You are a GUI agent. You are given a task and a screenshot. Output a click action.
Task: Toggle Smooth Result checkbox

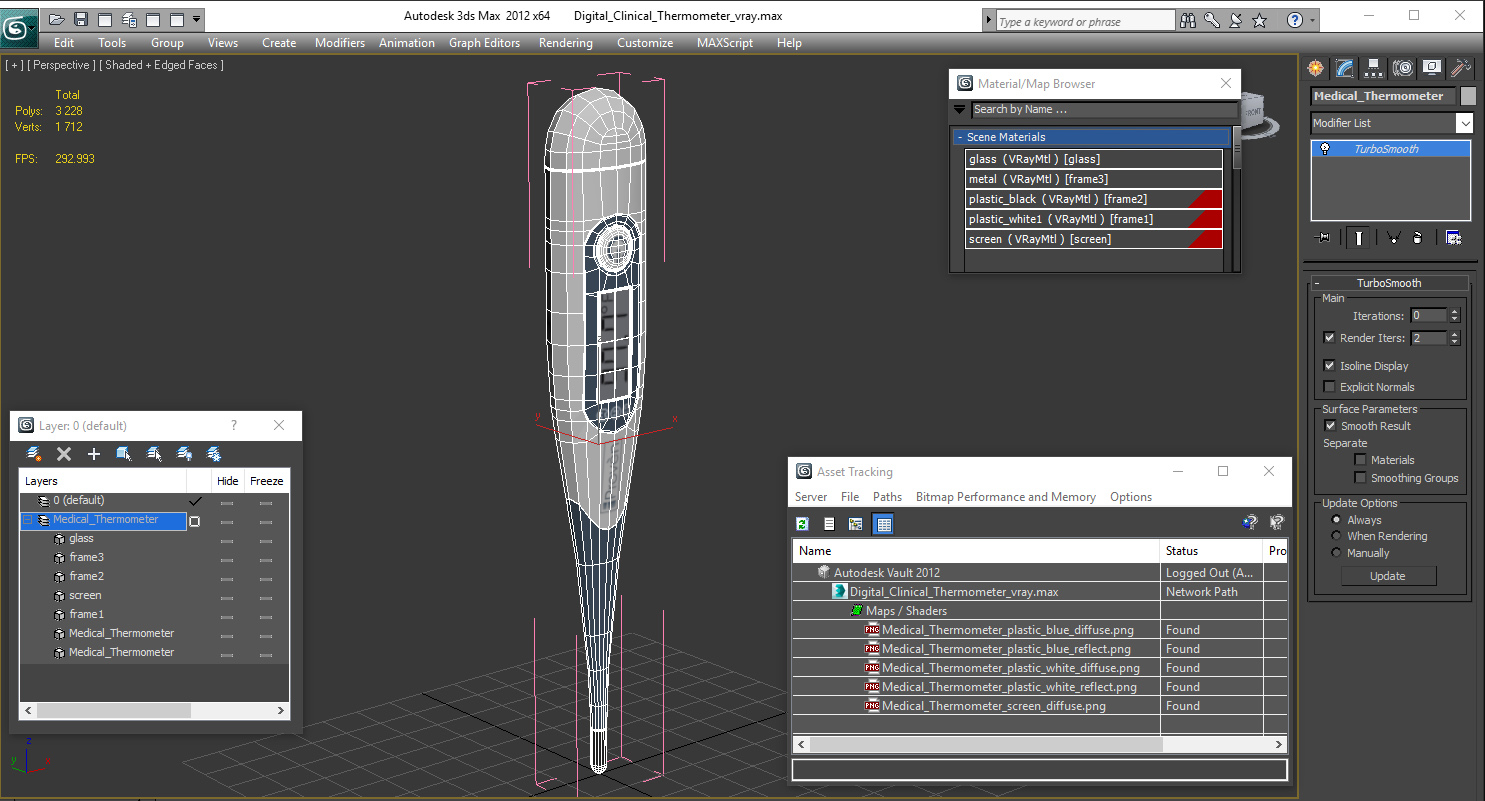(1330, 426)
